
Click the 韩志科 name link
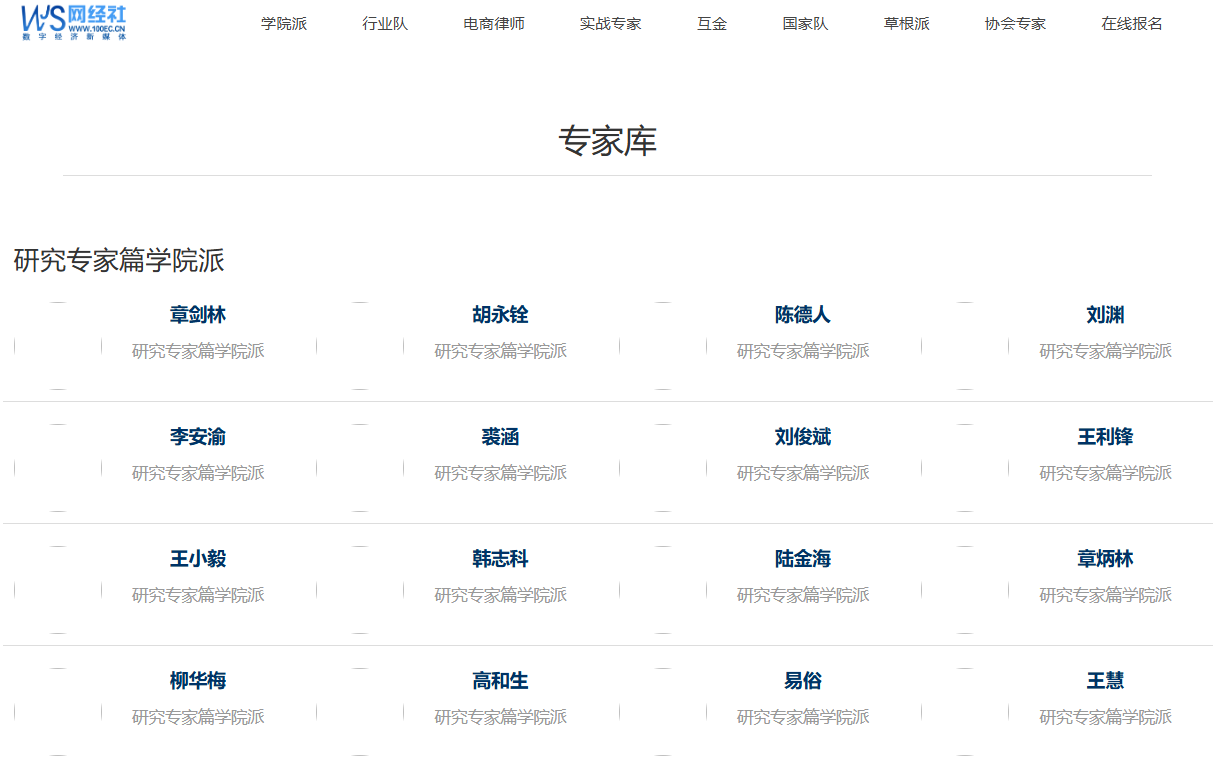pos(500,559)
